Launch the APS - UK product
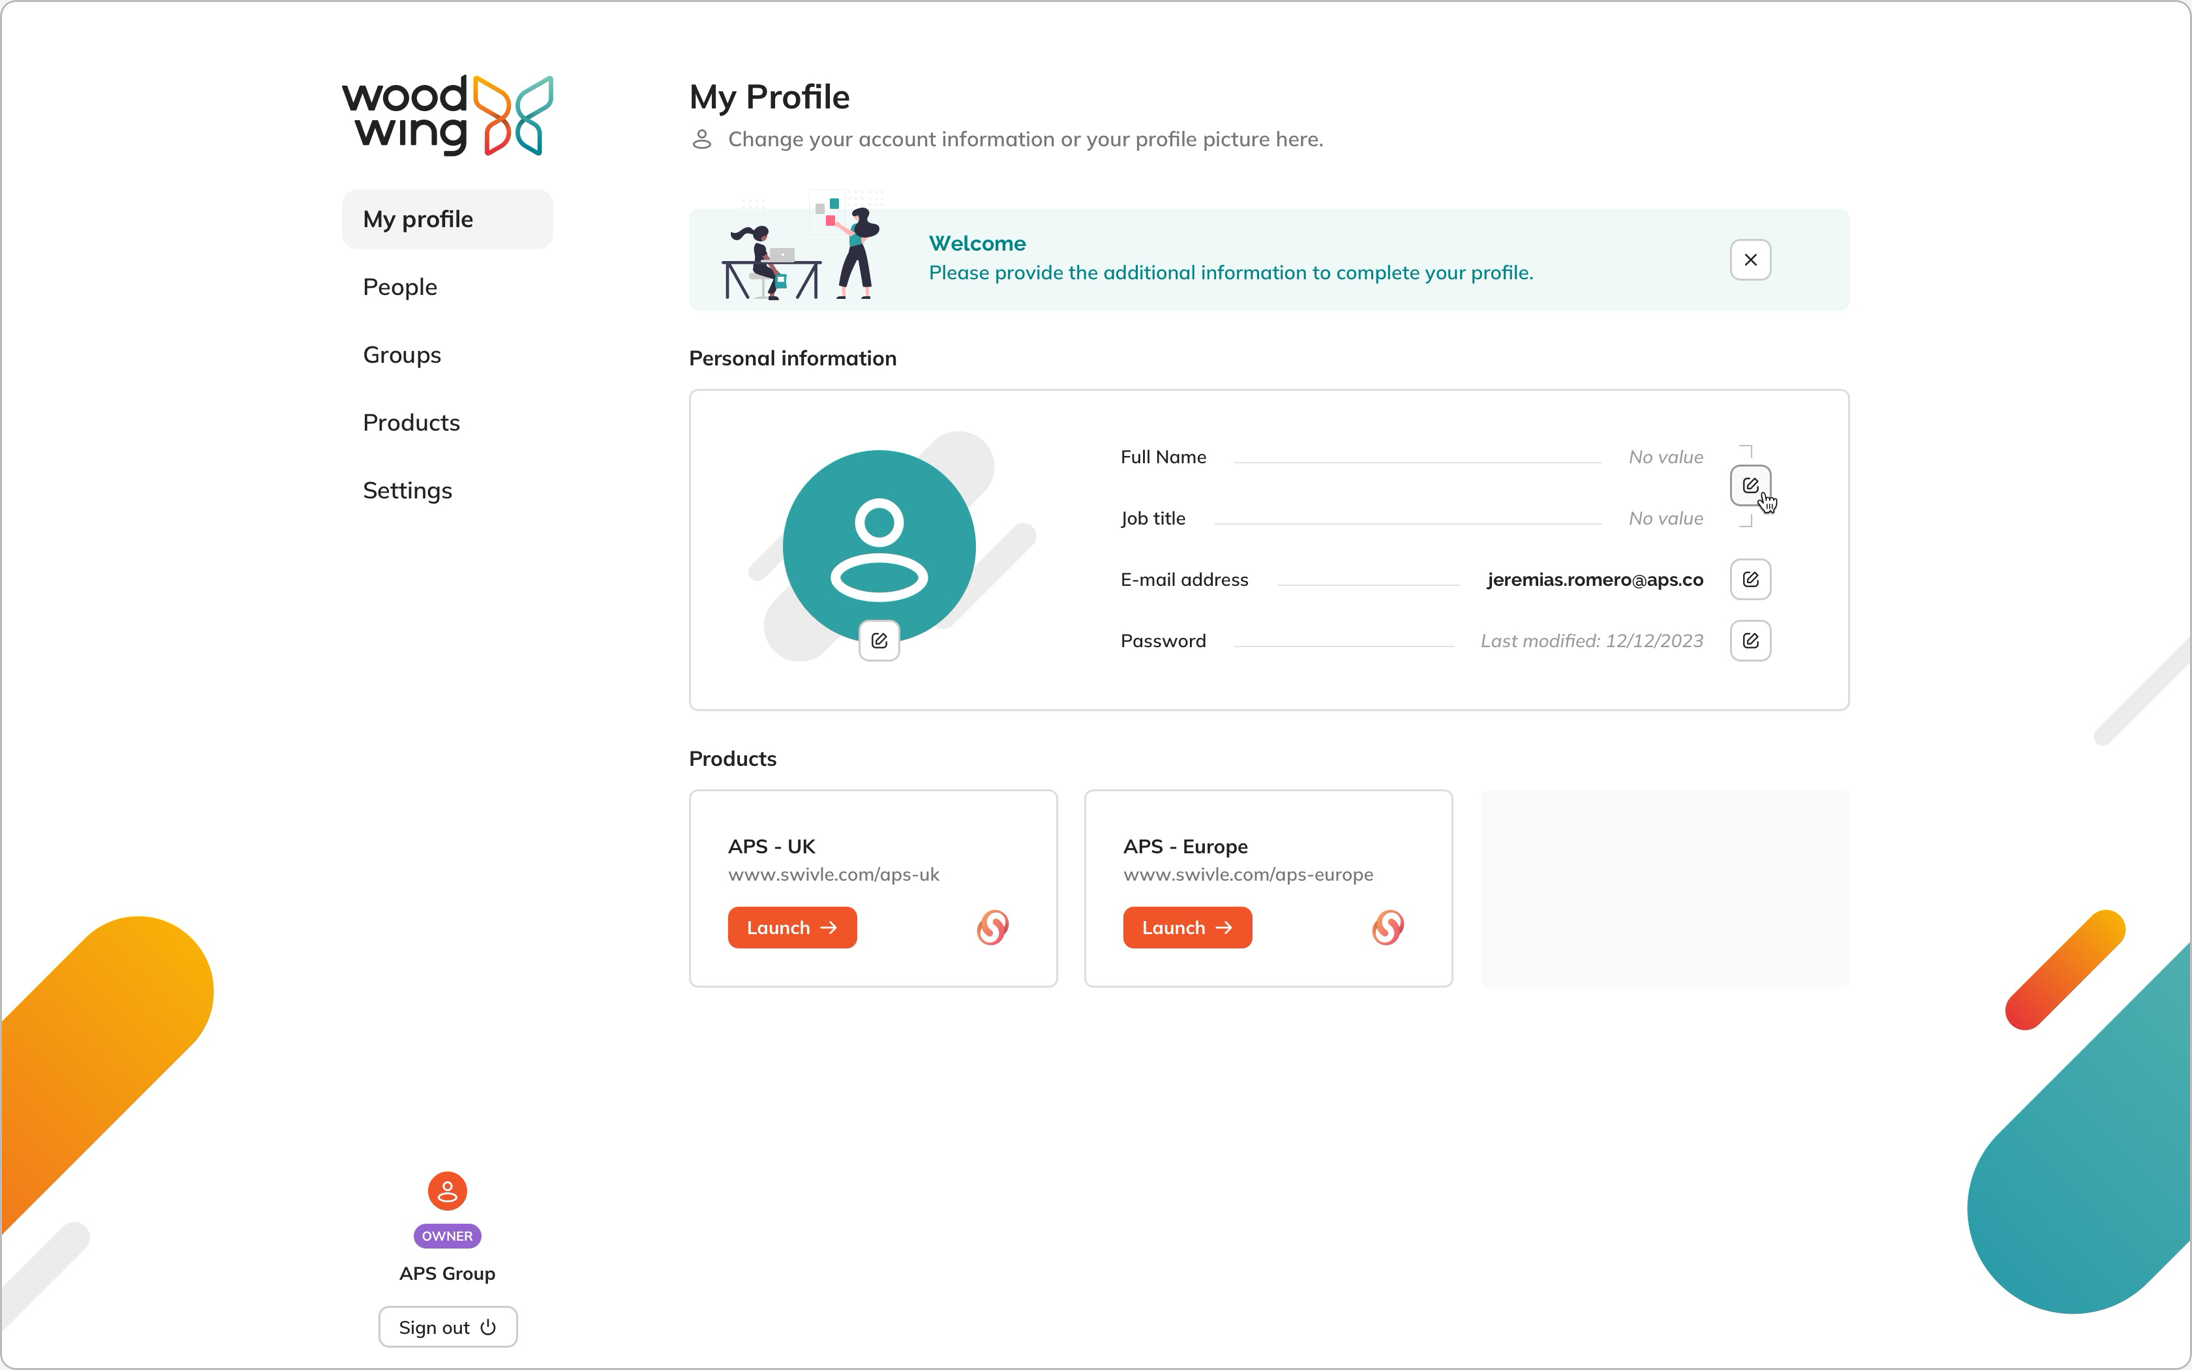Screen dimensions: 2192x1370 click(792, 927)
